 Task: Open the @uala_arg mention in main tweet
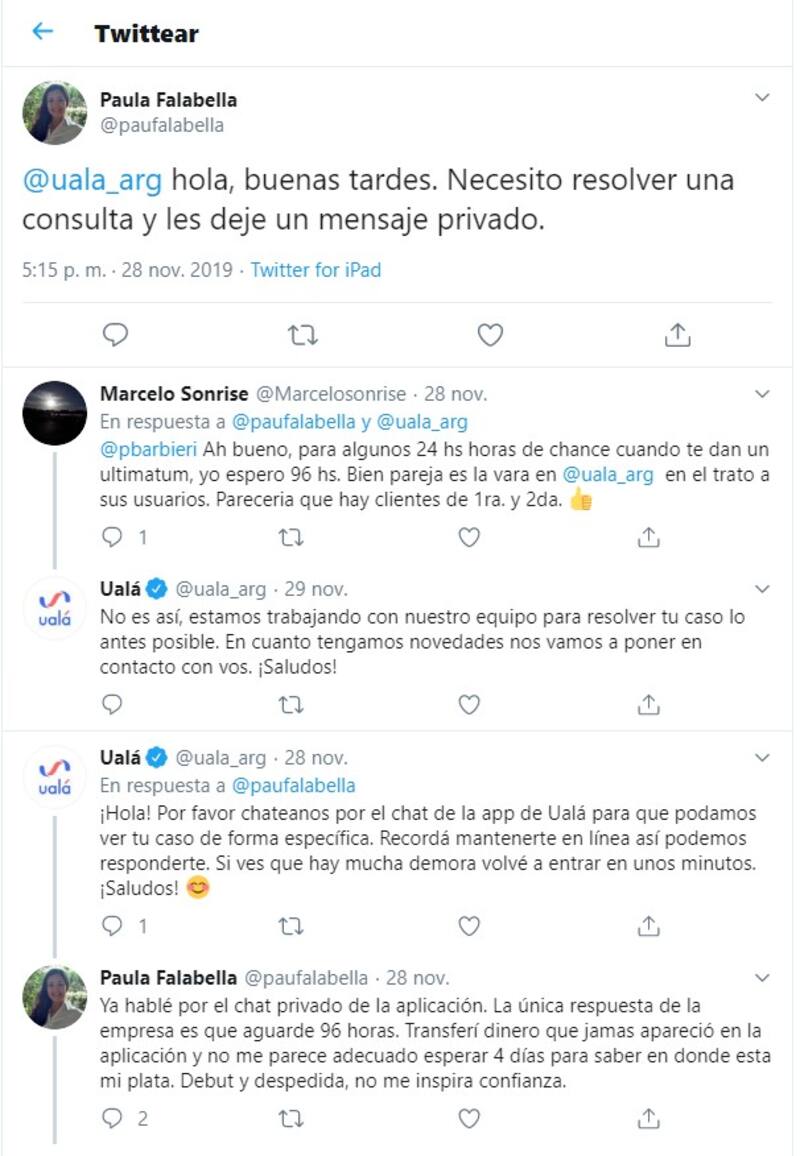click(x=92, y=181)
